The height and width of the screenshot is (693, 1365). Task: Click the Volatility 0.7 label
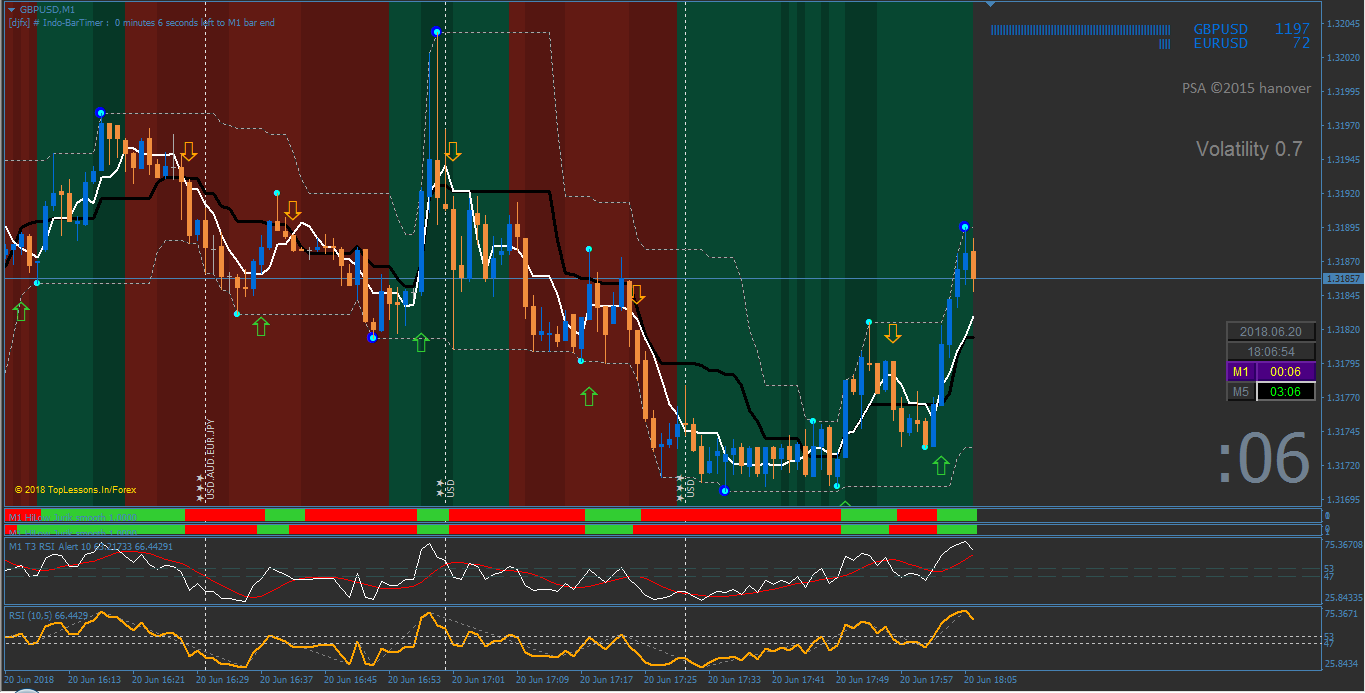tap(1249, 149)
